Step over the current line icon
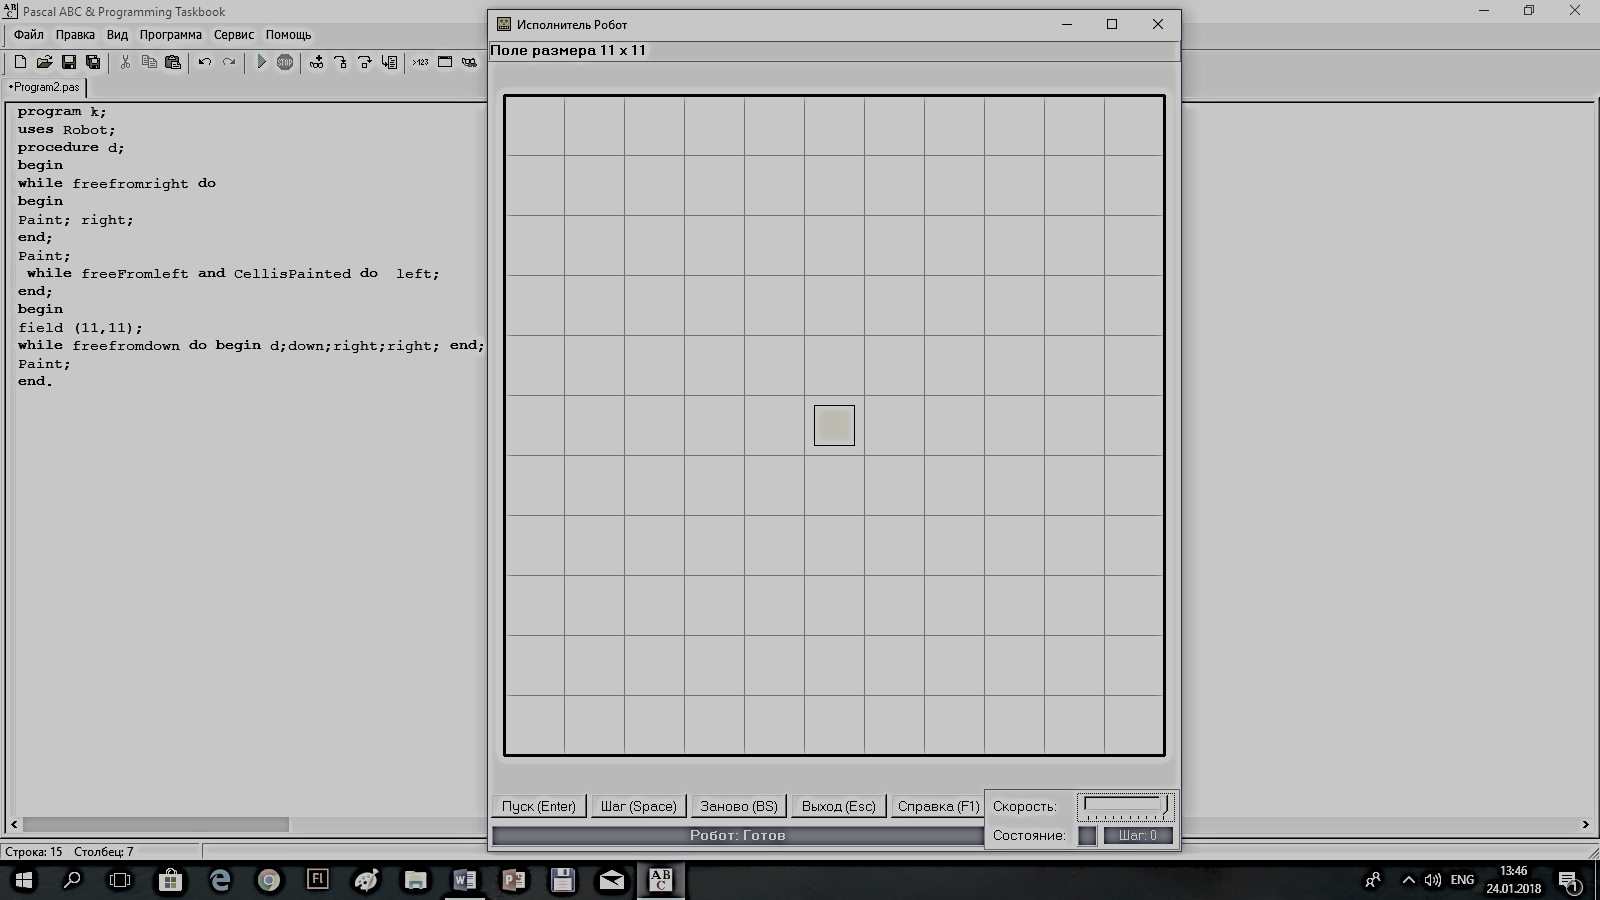 coord(365,62)
